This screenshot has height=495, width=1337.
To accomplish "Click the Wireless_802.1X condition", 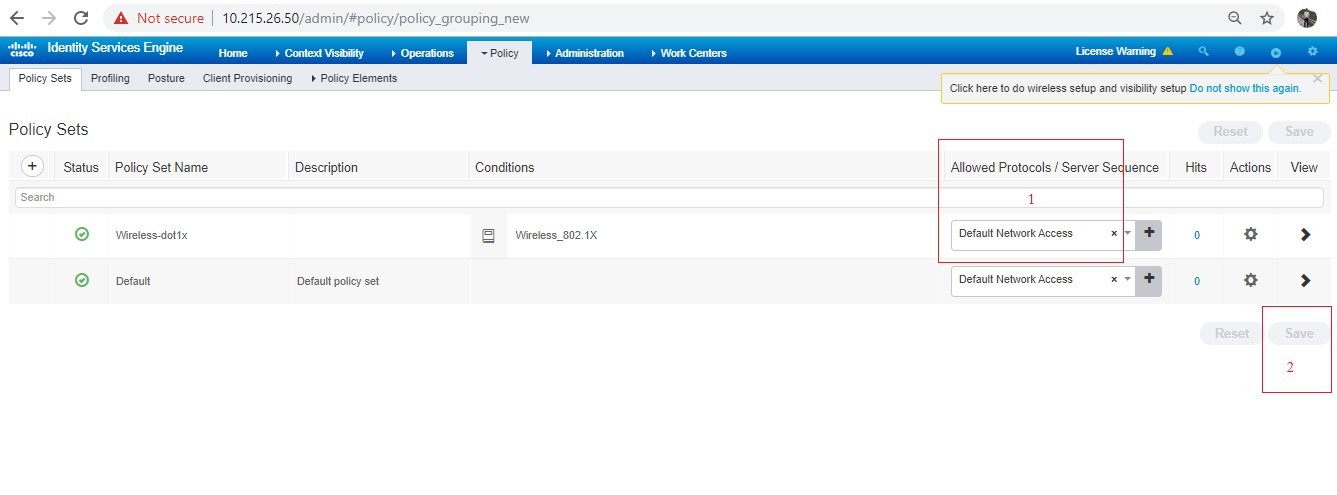I will (x=556, y=236).
